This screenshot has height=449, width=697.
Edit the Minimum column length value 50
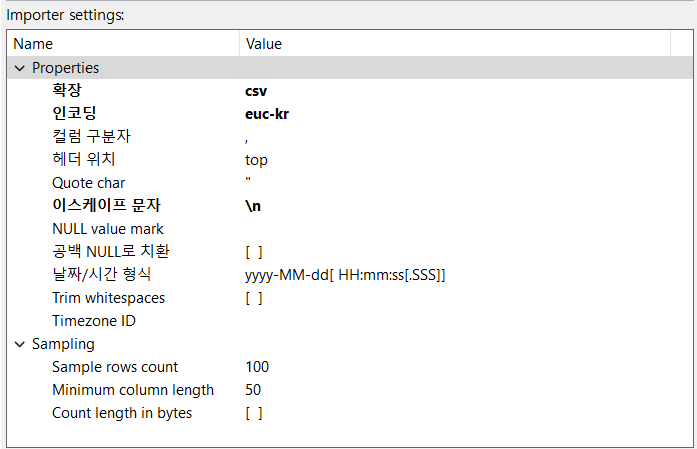click(253, 390)
